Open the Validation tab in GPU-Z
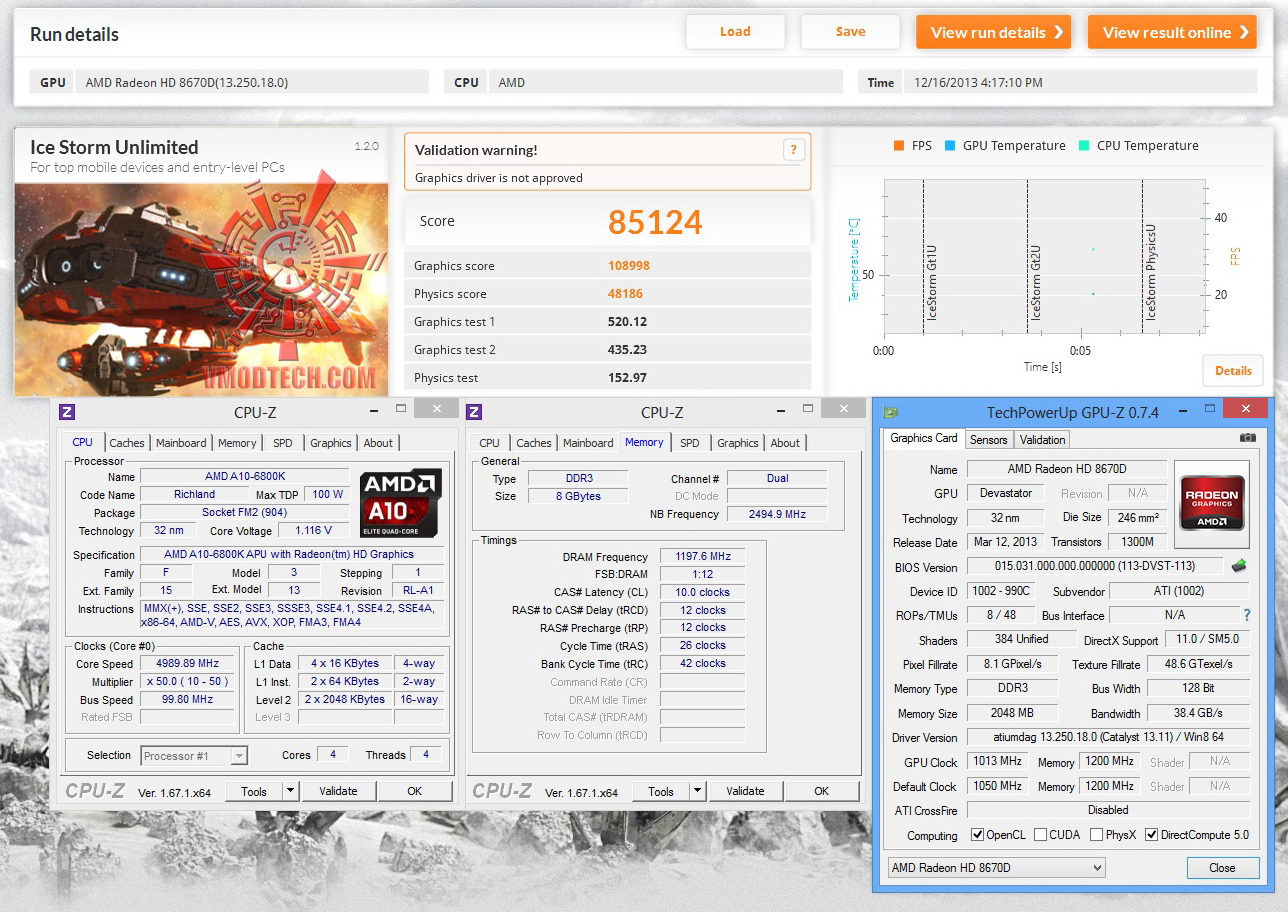 tap(1043, 440)
